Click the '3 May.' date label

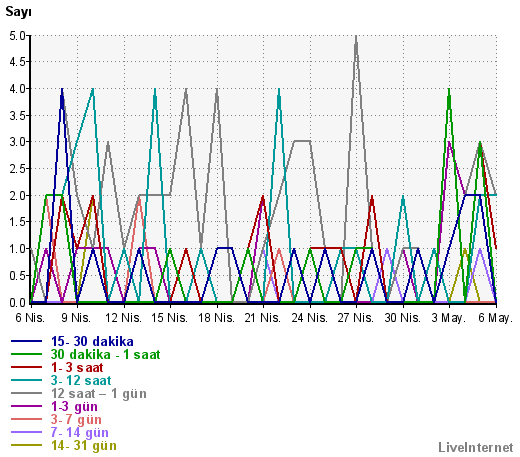point(448,318)
